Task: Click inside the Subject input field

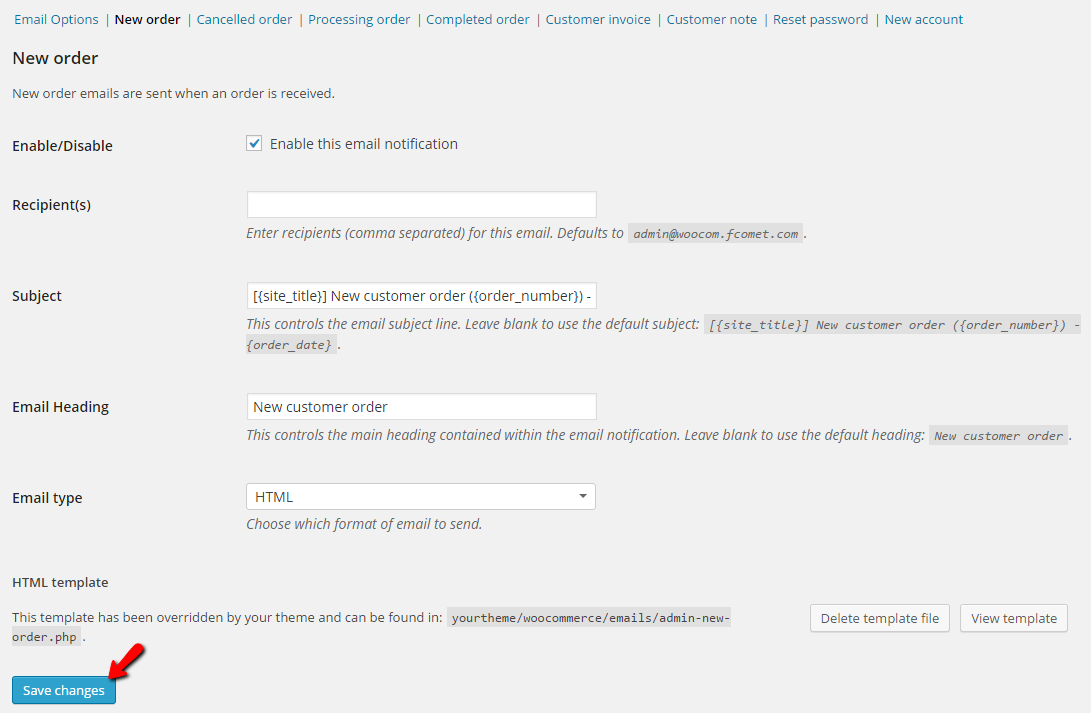Action: click(420, 295)
